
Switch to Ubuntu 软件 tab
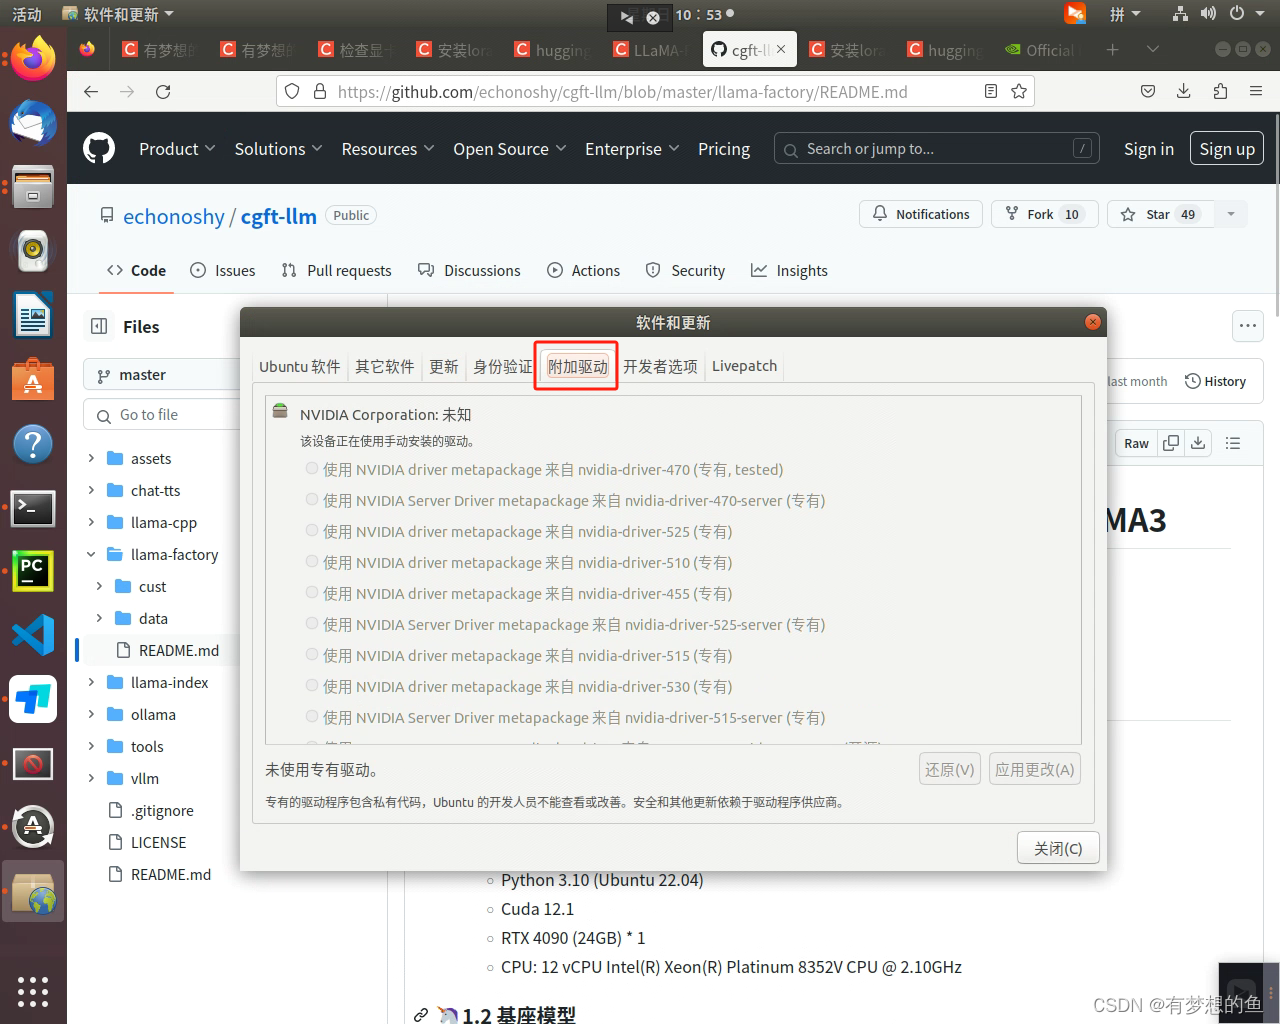(x=299, y=366)
